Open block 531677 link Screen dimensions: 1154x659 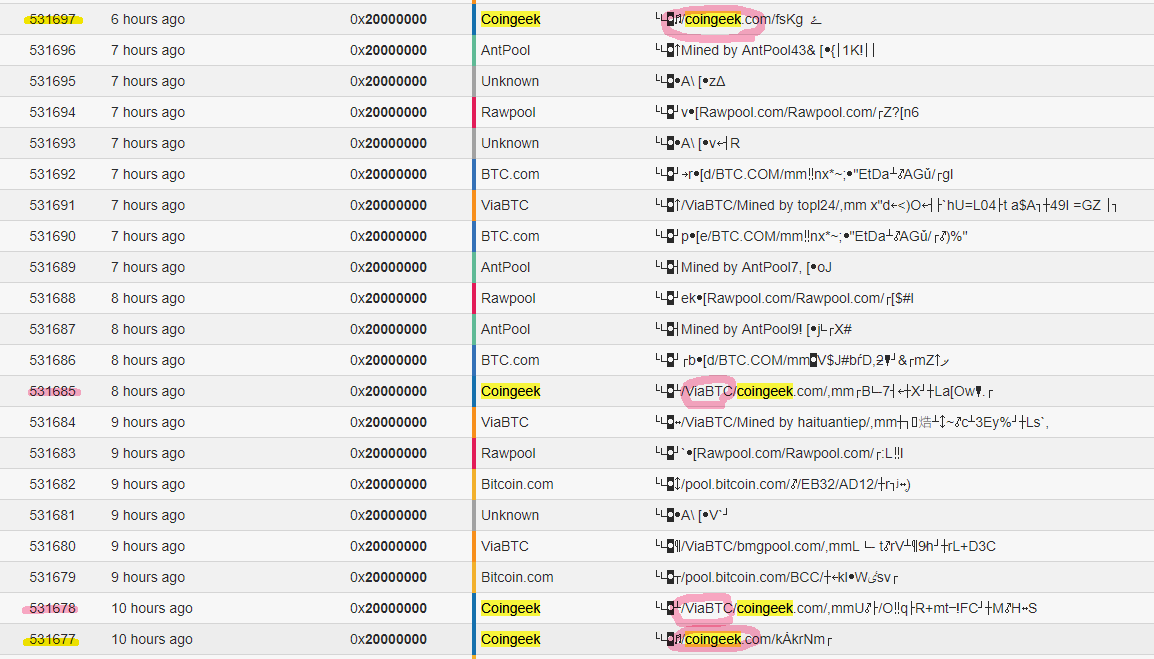tap(52, 639)
